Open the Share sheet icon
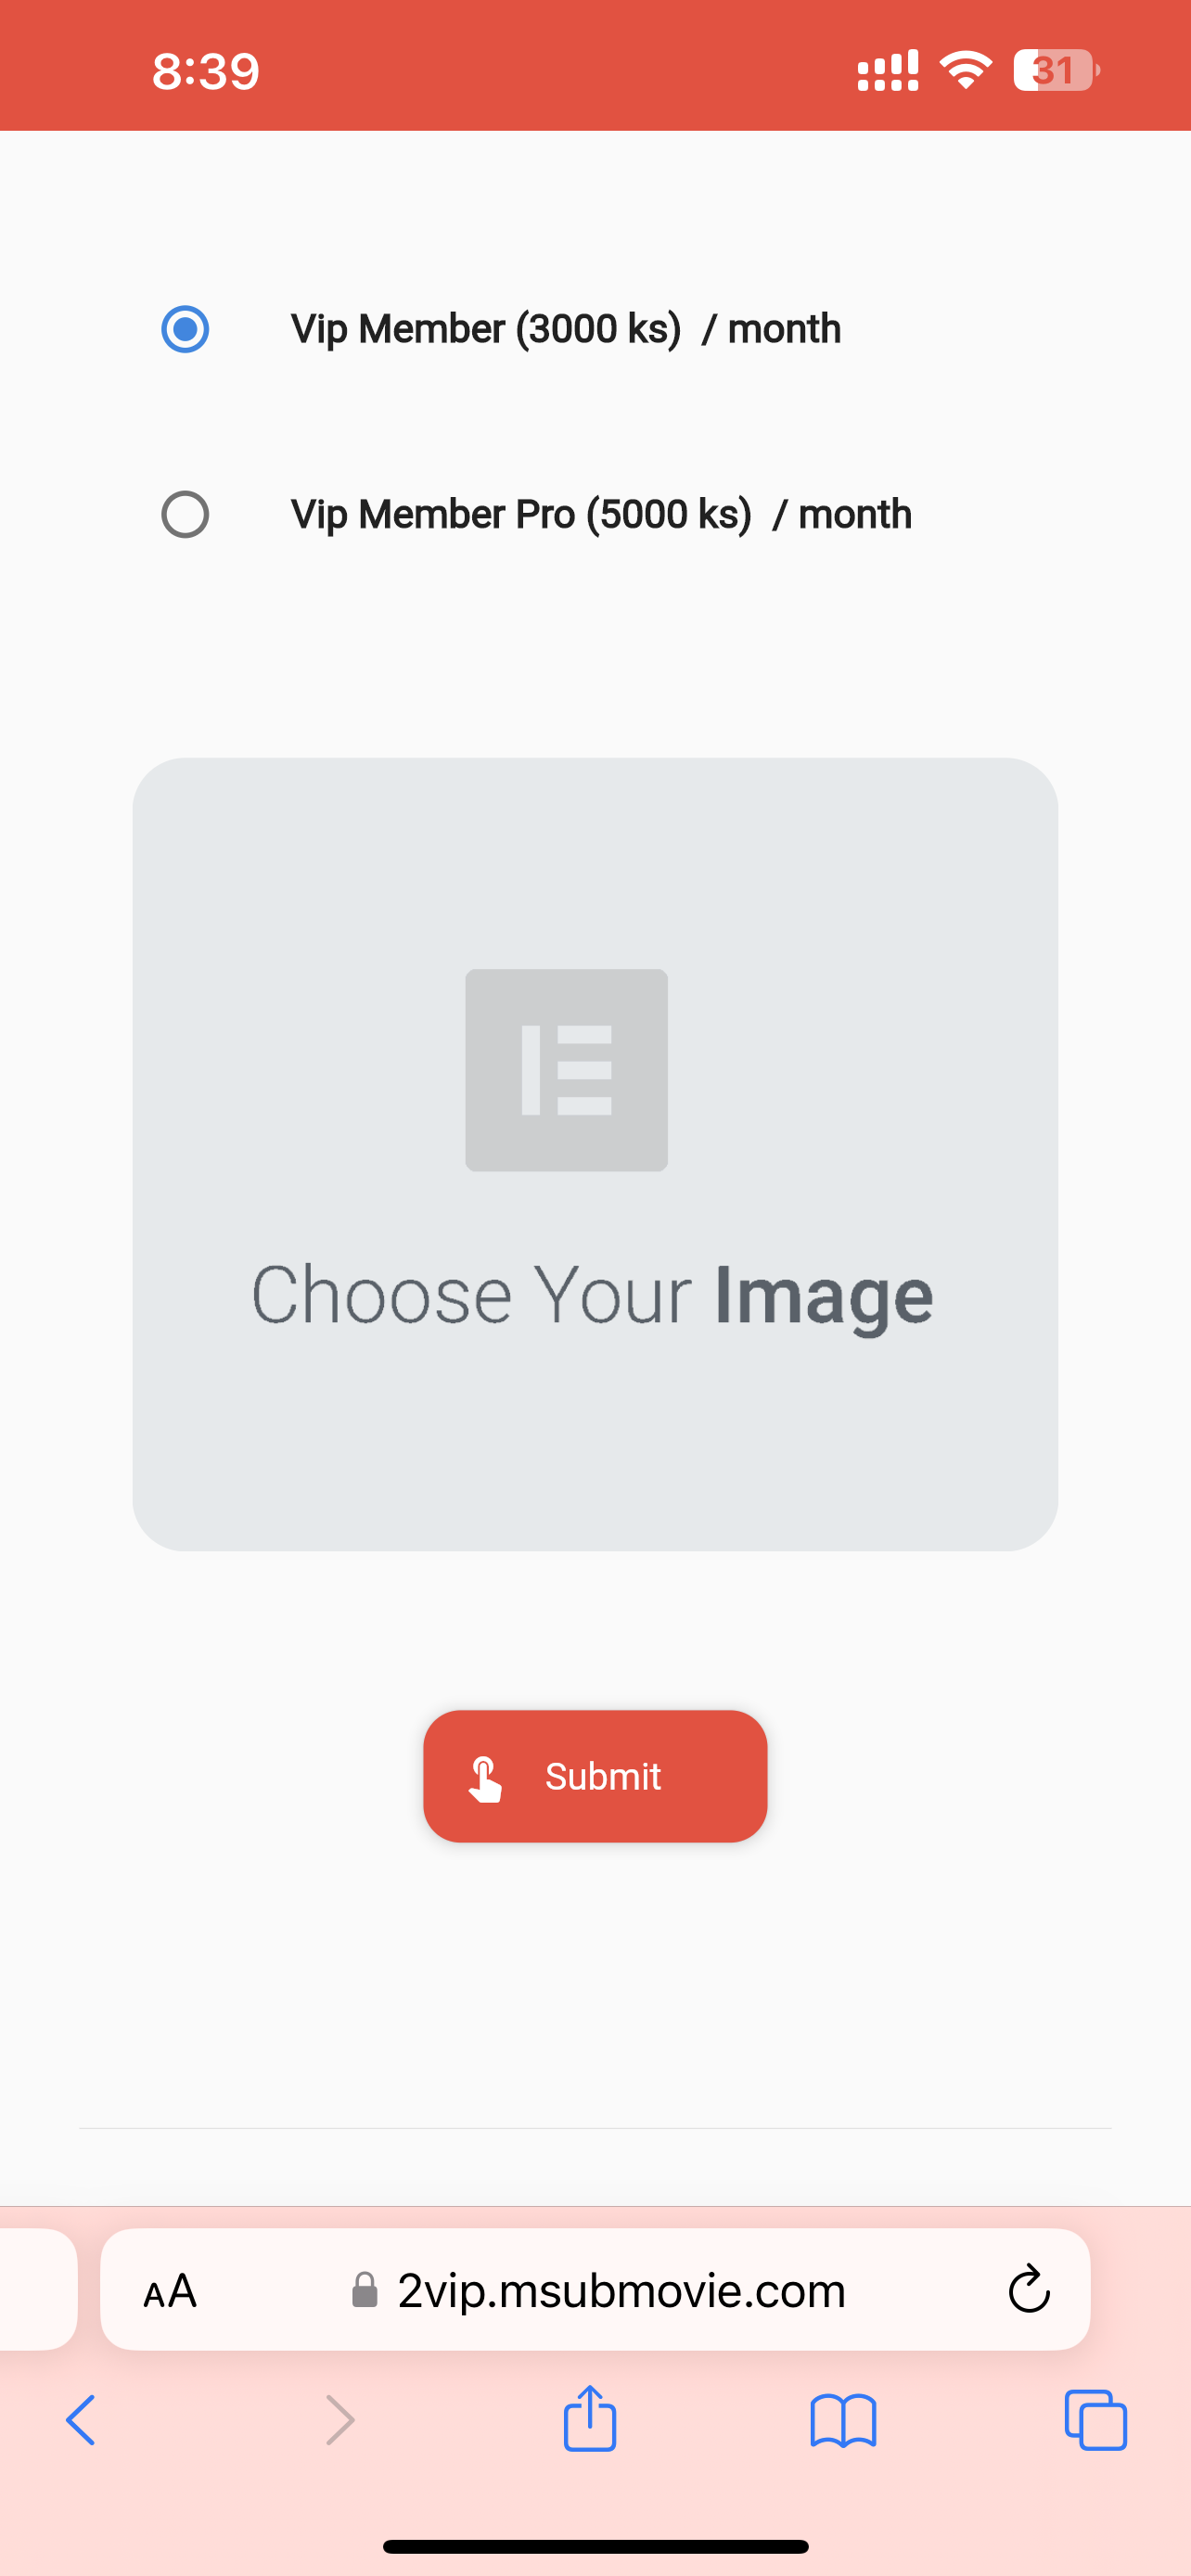 (x=590, y=2418)
